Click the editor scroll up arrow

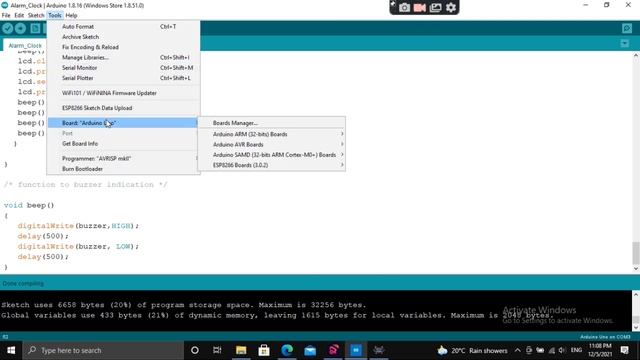pyautogui.click(x=636, y=56)
